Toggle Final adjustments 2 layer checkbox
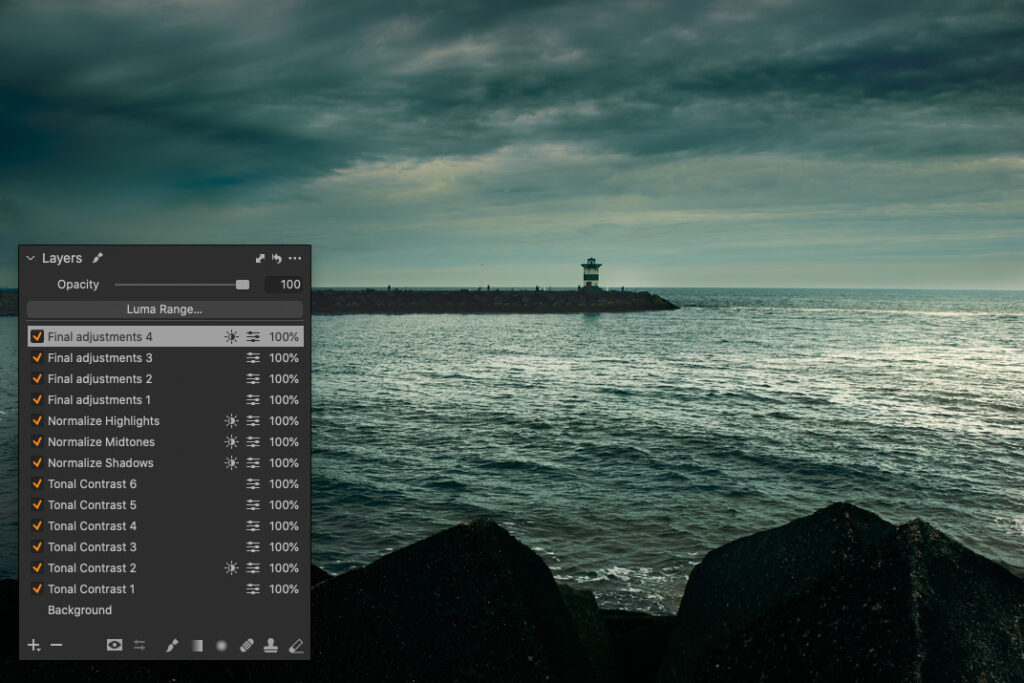 (x=37, y=379)
